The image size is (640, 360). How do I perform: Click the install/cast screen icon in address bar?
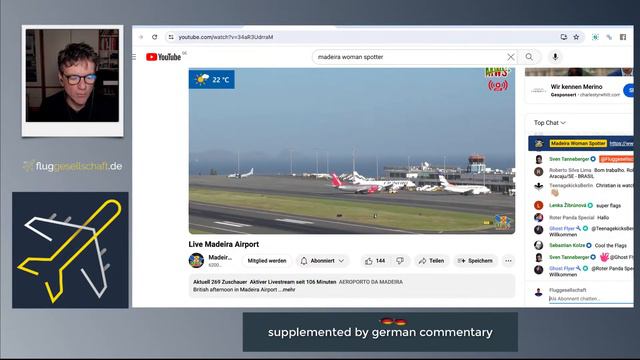click(x=564, y=37)
